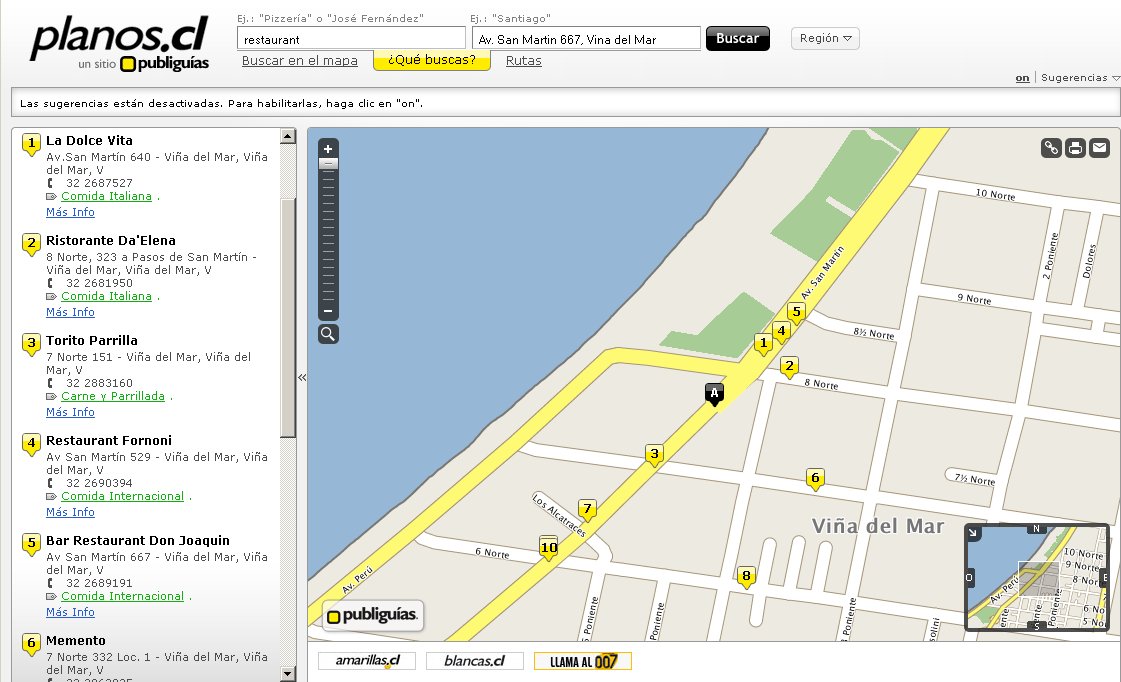Send the map by email envelope icon
The image size is (1121, 682).
1100,148
